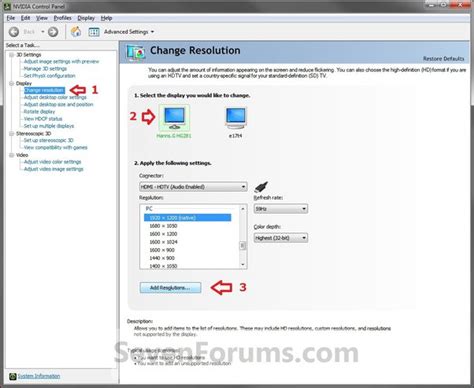
Task: Open the Advanced Settings dropdown
Action: [x=129, y=32]
